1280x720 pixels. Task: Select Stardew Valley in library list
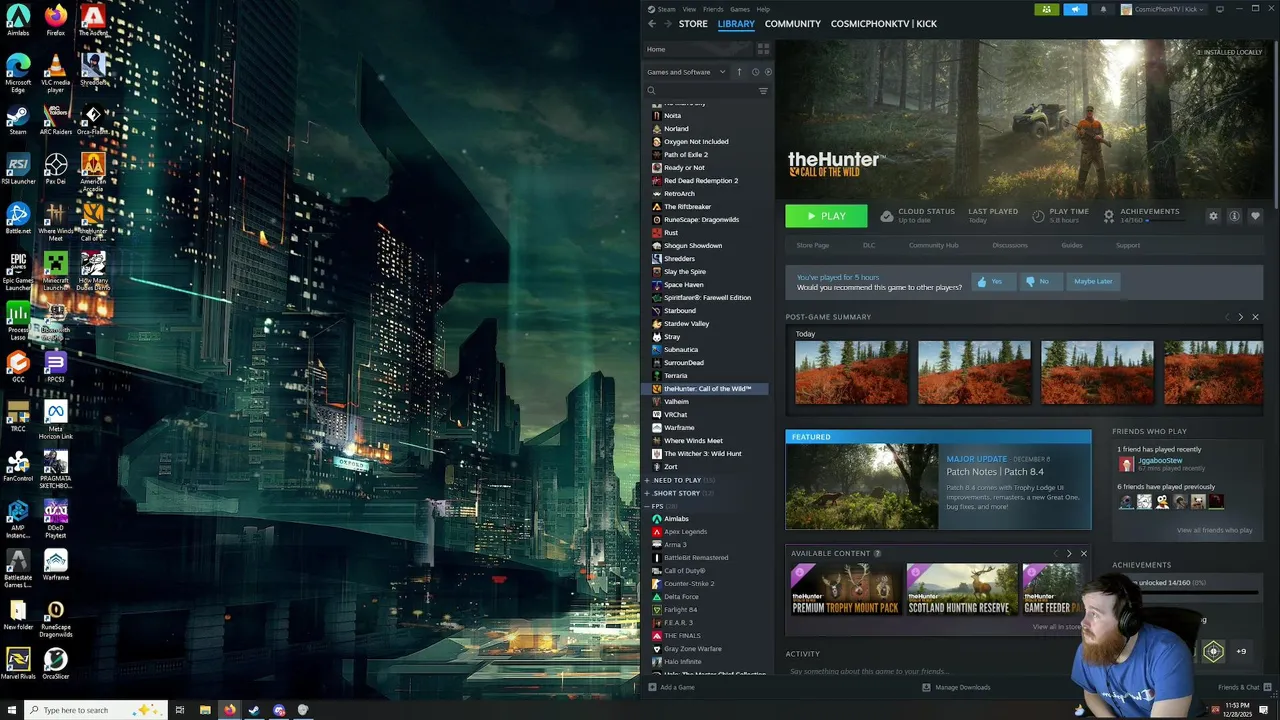[686, 324]
